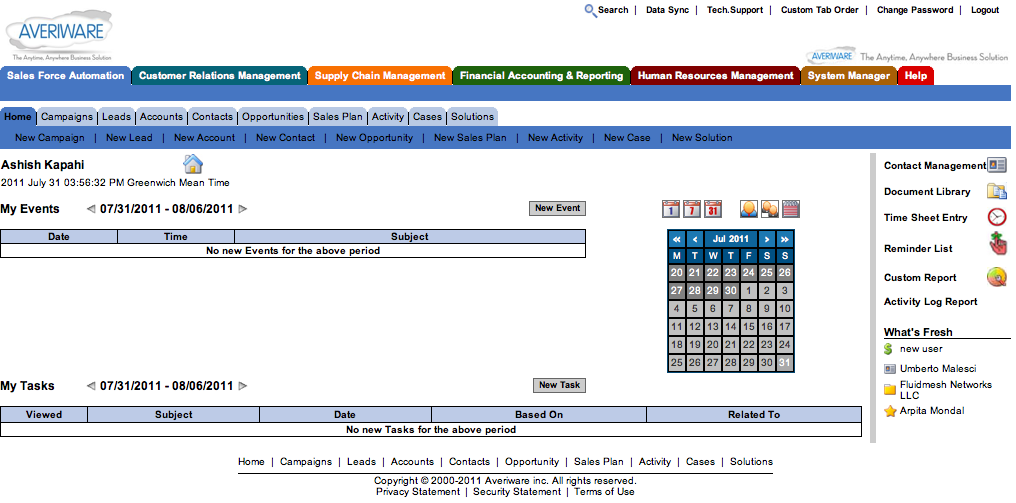This screenshot has width=1016, height=503.
Task: Switch to the Leads sub-tab
Action: (117, 117)
